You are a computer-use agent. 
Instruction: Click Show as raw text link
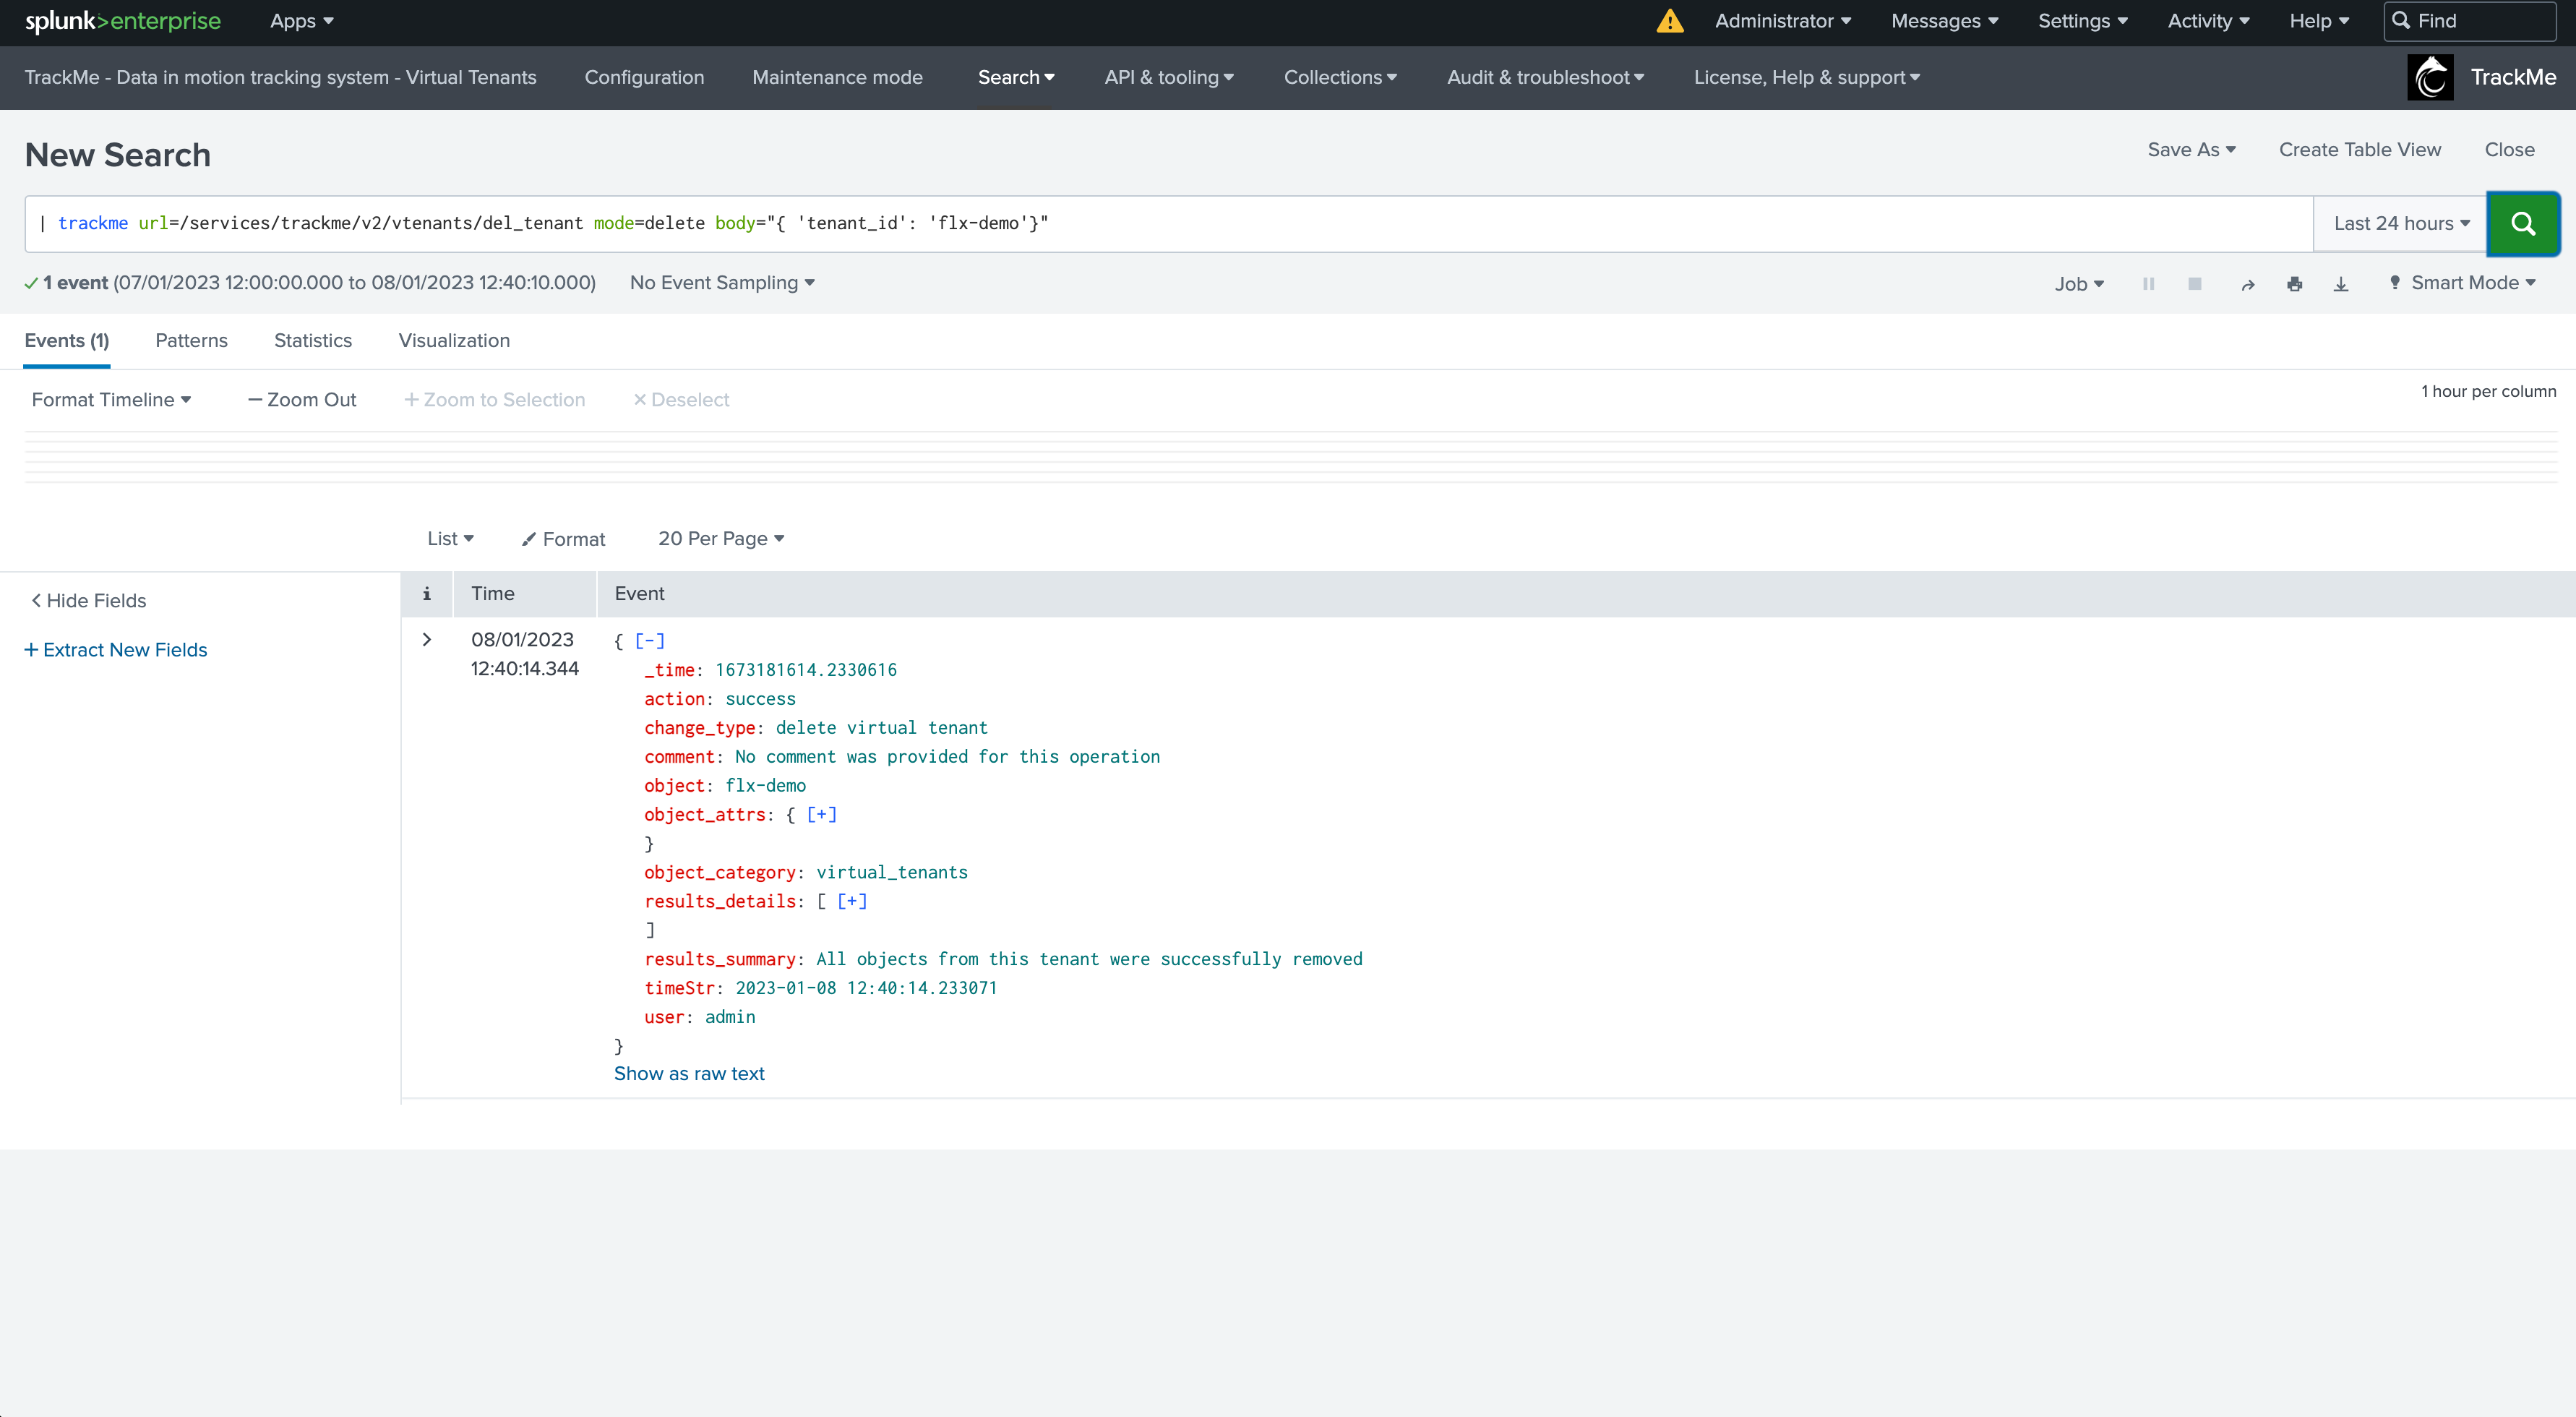coord(689,1074)
